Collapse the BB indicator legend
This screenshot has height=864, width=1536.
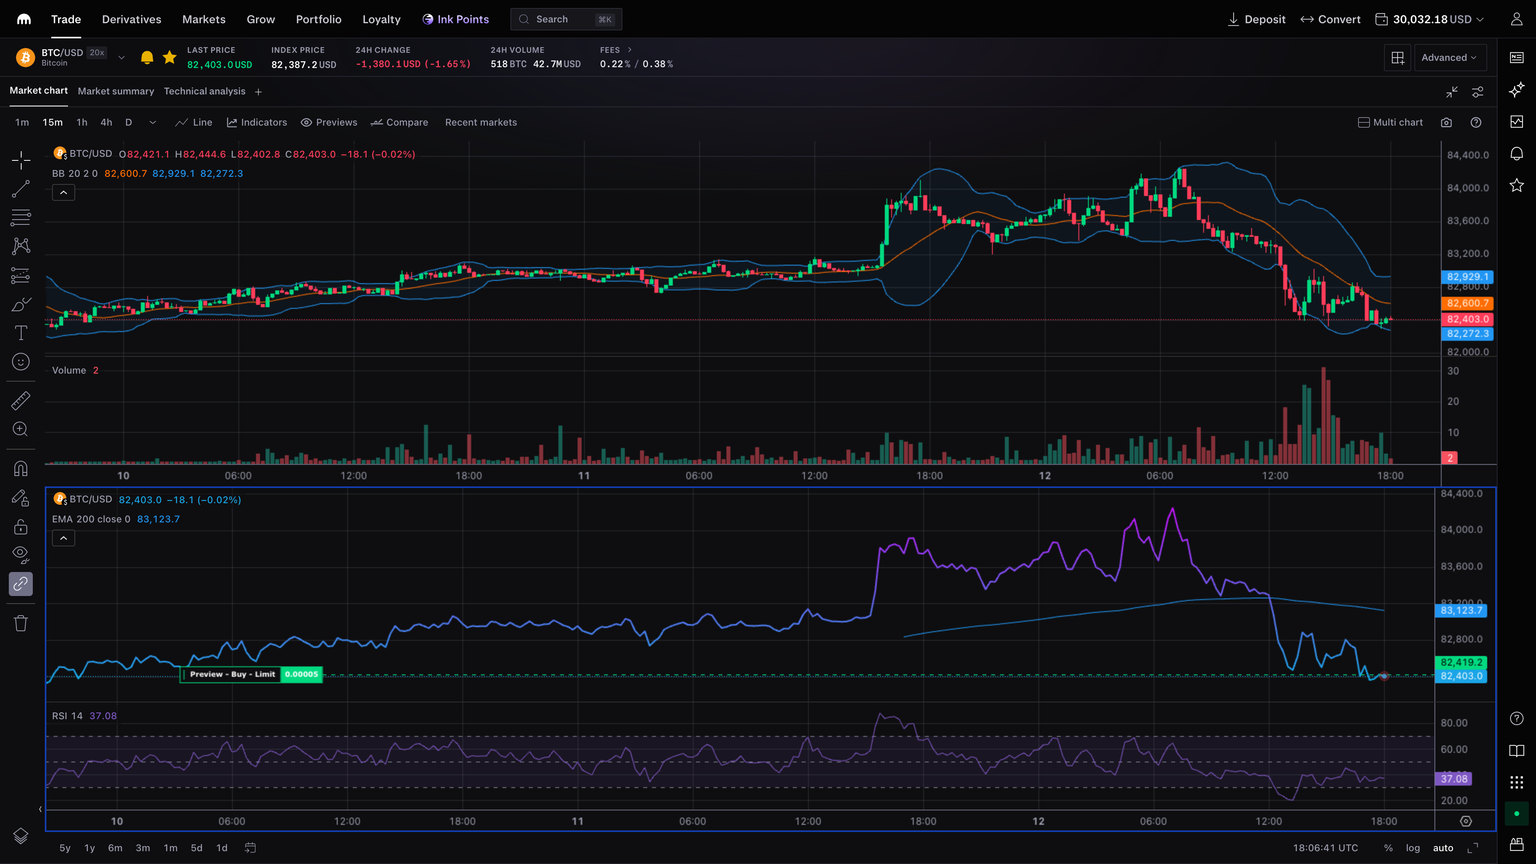[63, 192]
